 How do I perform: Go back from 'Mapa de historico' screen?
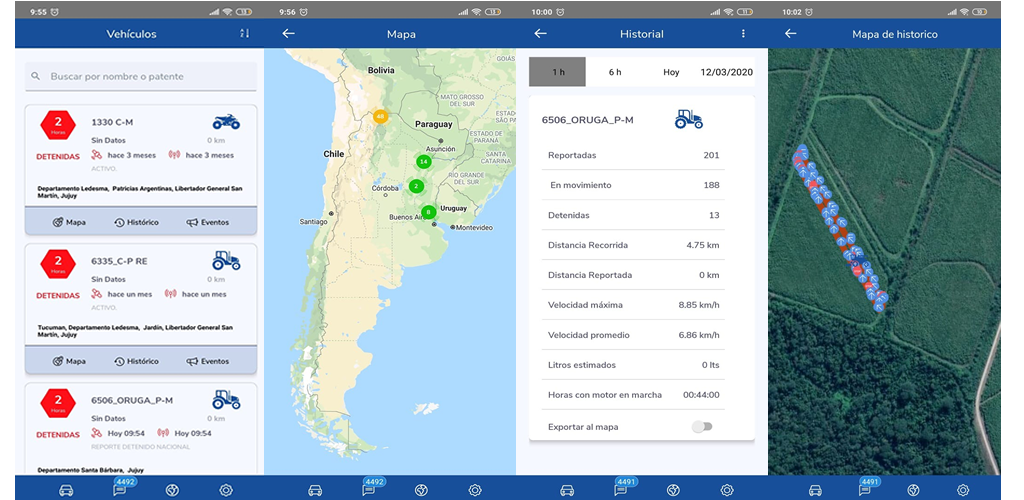790,33
